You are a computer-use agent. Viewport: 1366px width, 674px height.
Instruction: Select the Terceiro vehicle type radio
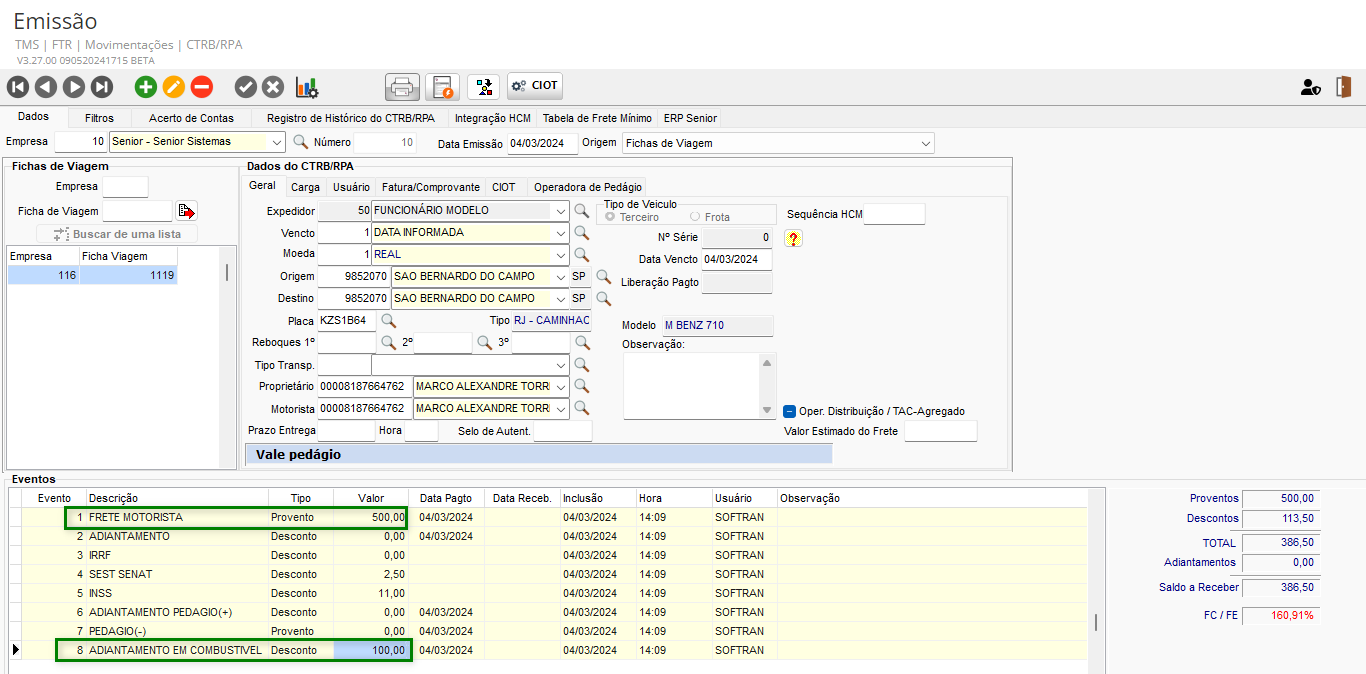(x=611, y=217)
